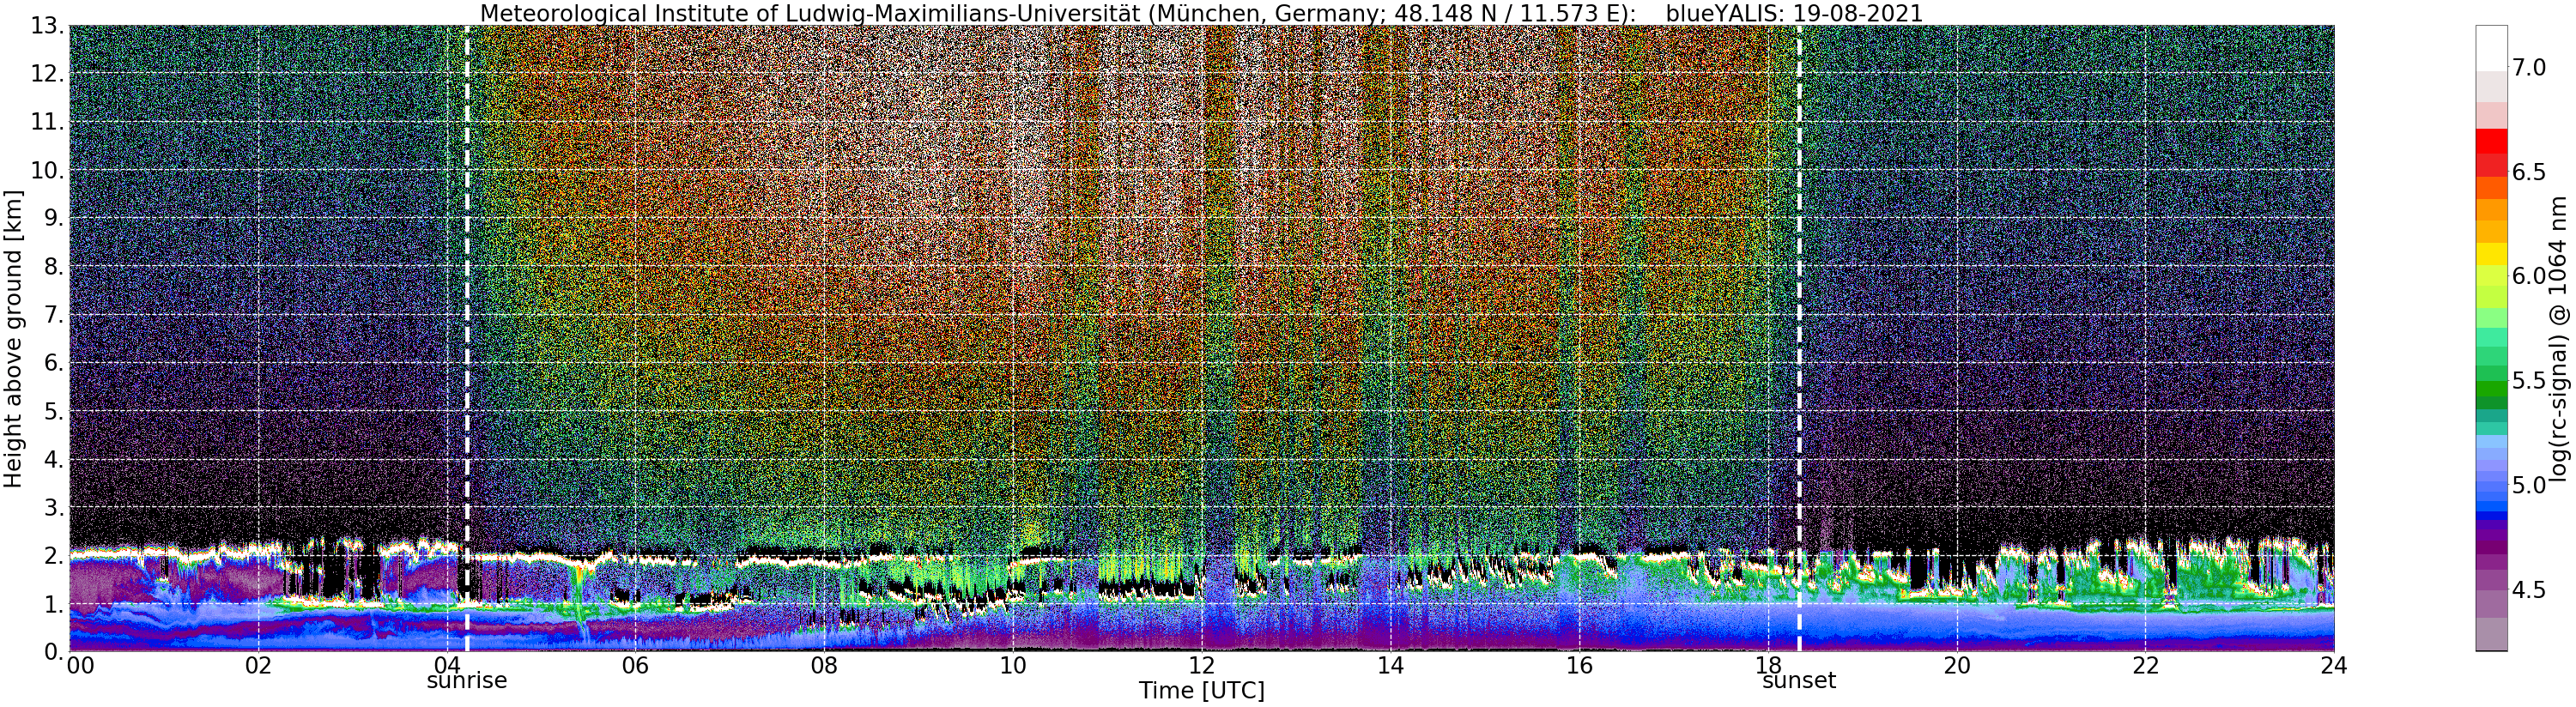Viewport: 2576px width, 707px height.
Task: Click the x-axis tick label '20'
Action: (1957, 666)
